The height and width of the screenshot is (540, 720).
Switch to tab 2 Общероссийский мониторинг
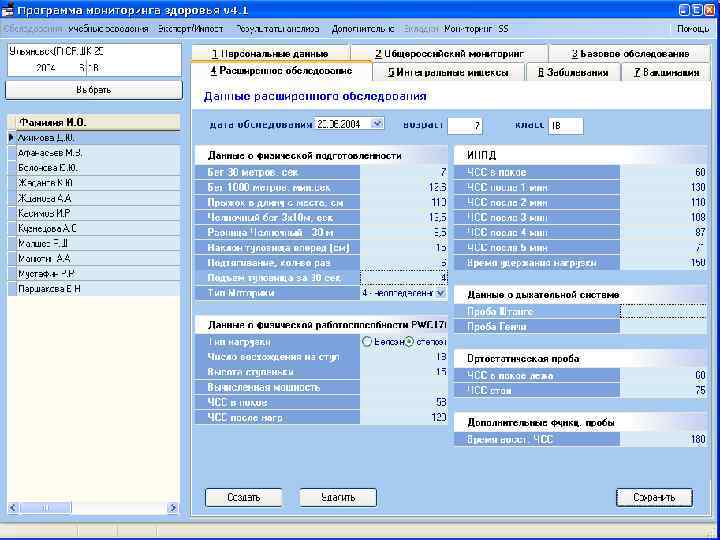point(449,53)
